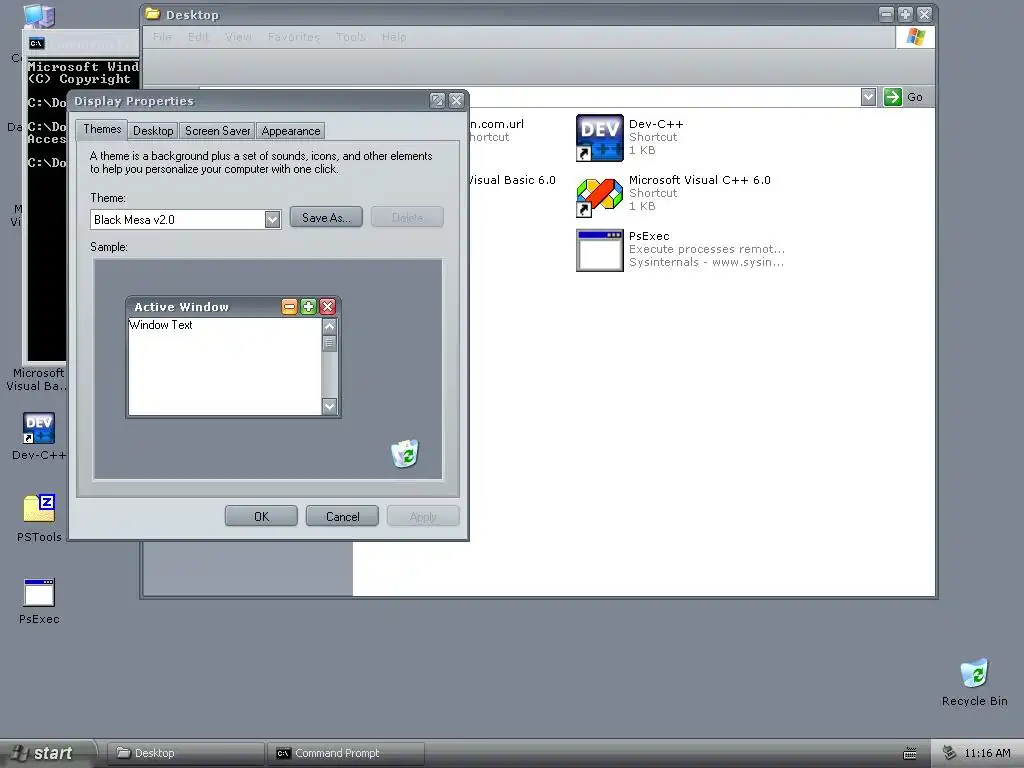Image resolution: width=1024 pixels, height=768 pixels.
Task: Open the Dev-C++ shortcut in Desktop window
Action: coord(600,138)
